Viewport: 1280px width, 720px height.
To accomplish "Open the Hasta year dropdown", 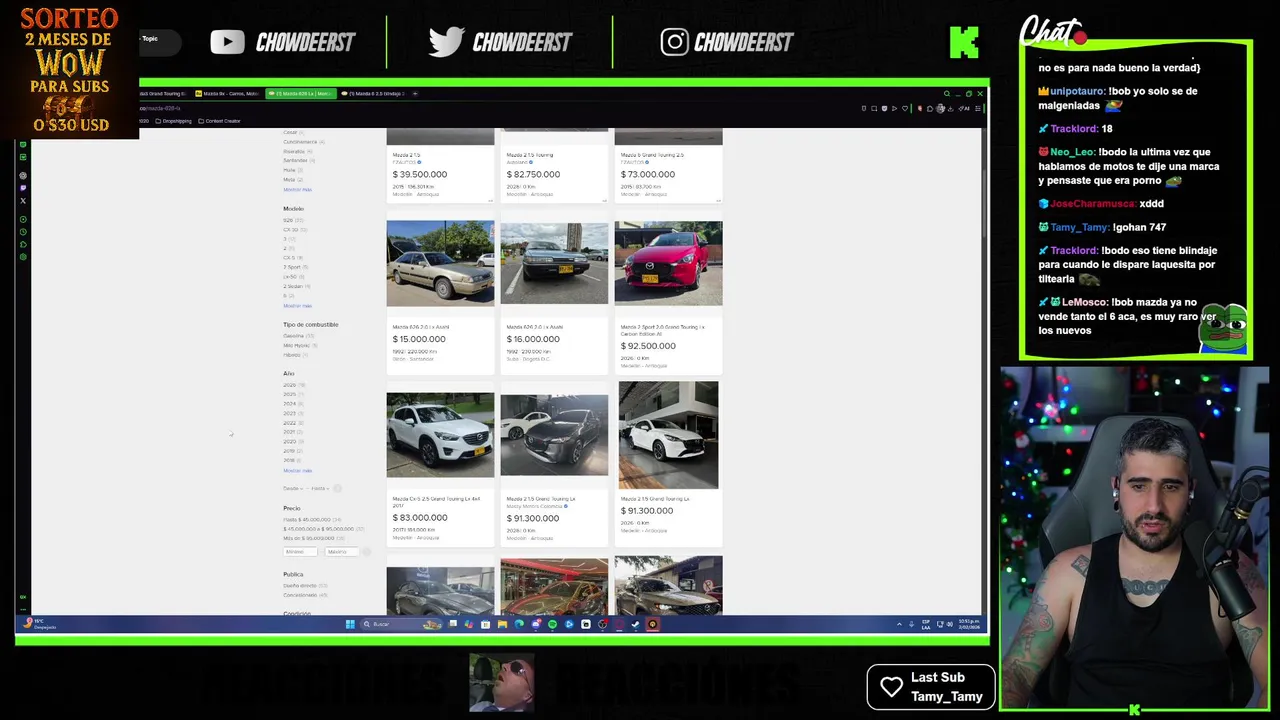I will click(x=320, y=488).
